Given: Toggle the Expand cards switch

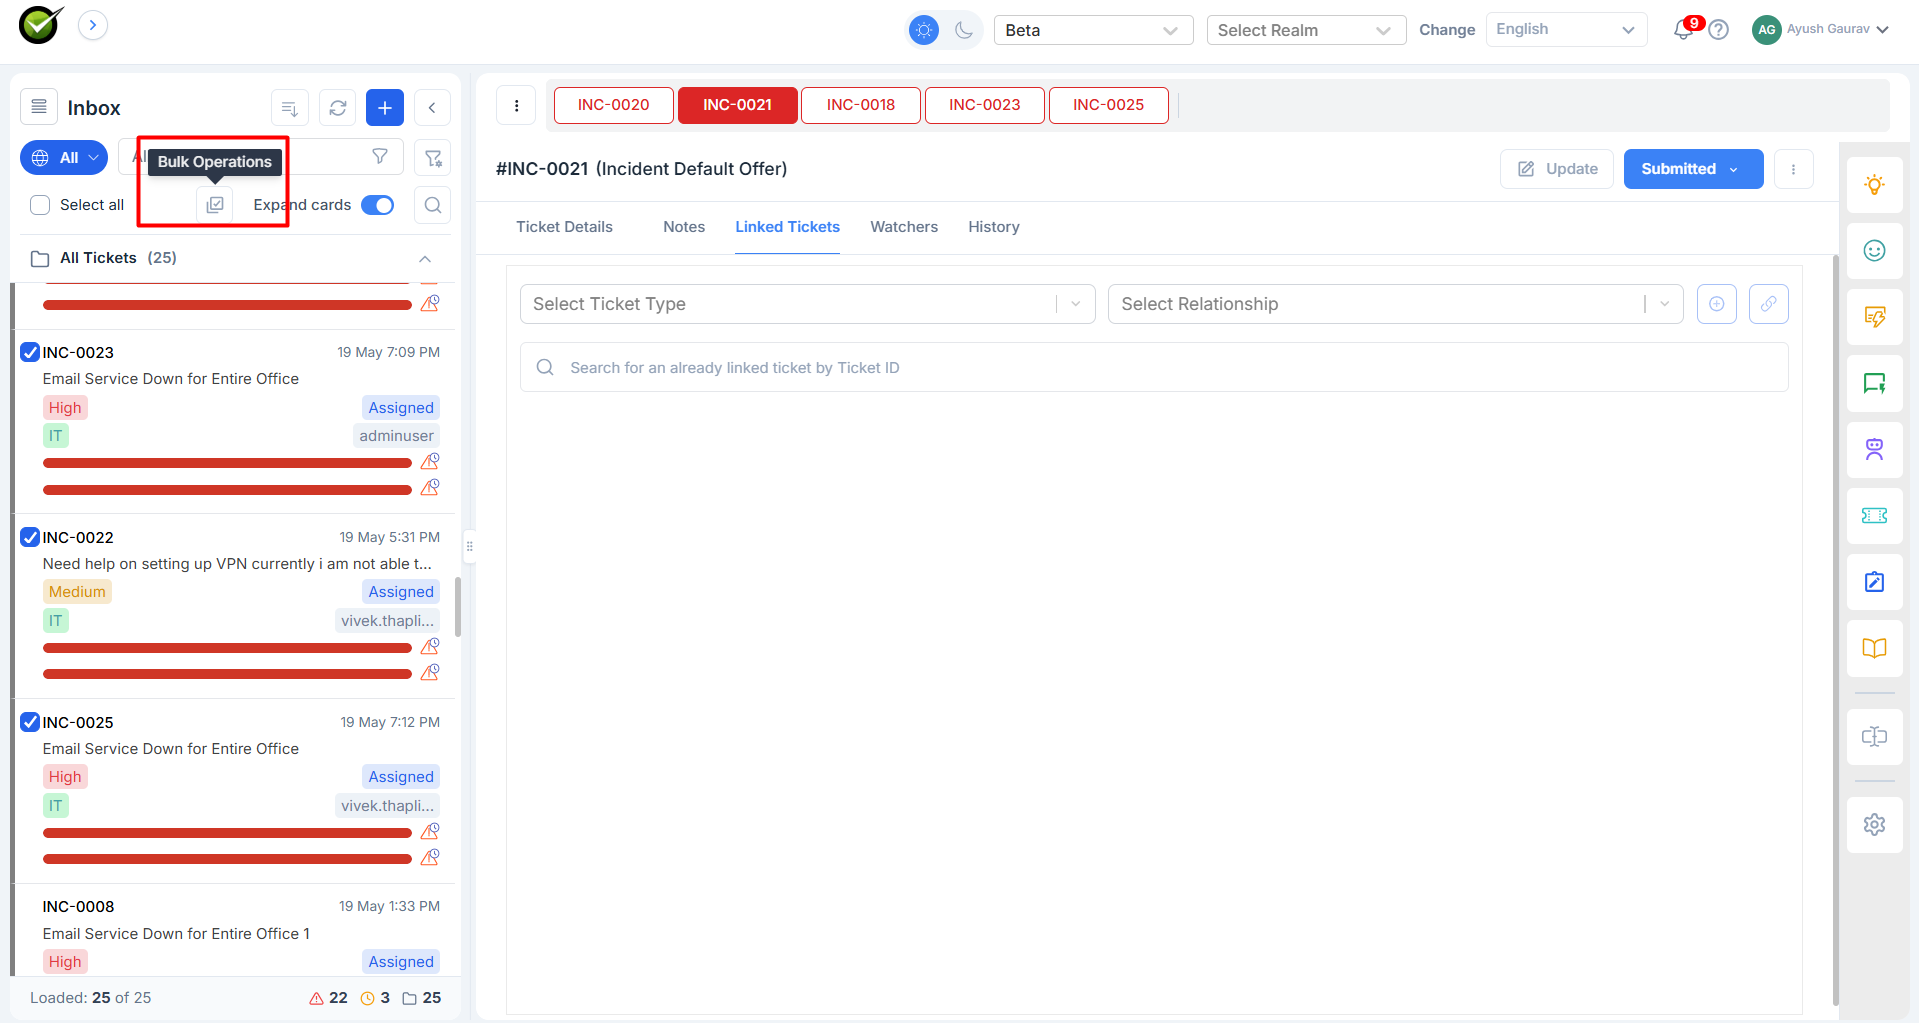Looking at the screenshot, I should pos(377,205).
